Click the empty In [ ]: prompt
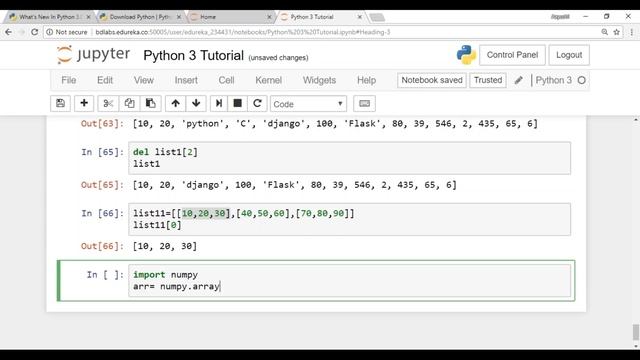Viewport: 640px width, 360px height. [x=105, y=275]
